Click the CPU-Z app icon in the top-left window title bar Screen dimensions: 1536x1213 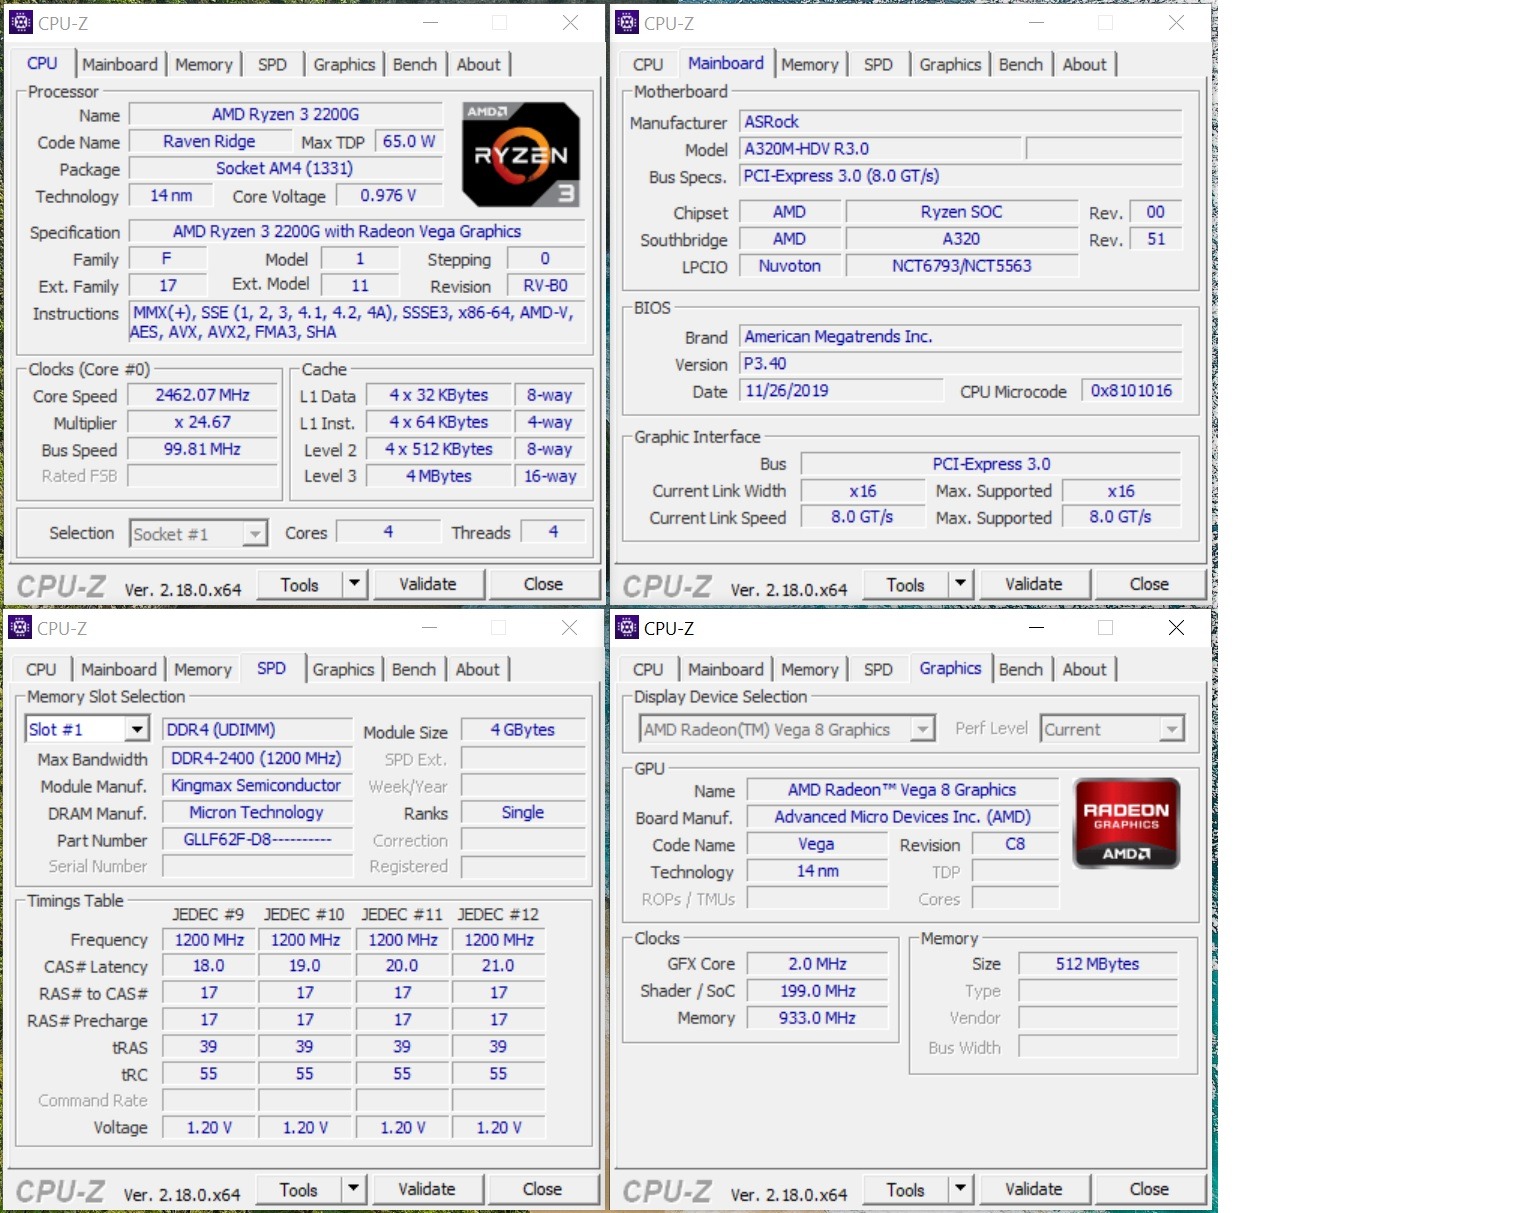coord(20,22)
